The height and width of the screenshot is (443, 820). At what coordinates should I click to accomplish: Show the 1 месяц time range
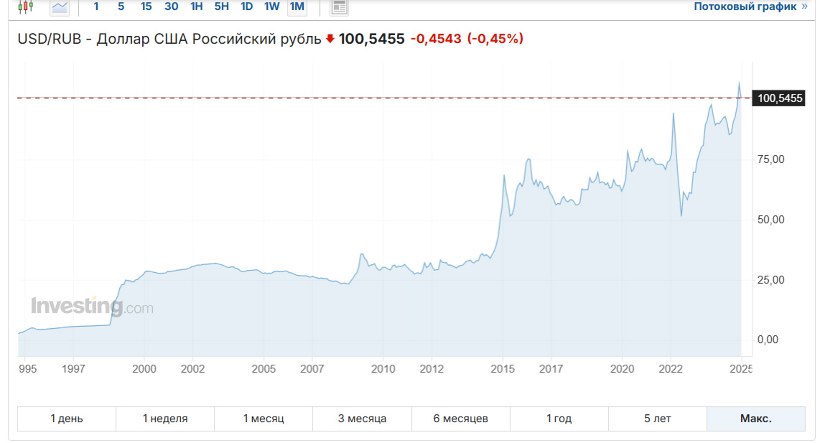tap(263, 418)
